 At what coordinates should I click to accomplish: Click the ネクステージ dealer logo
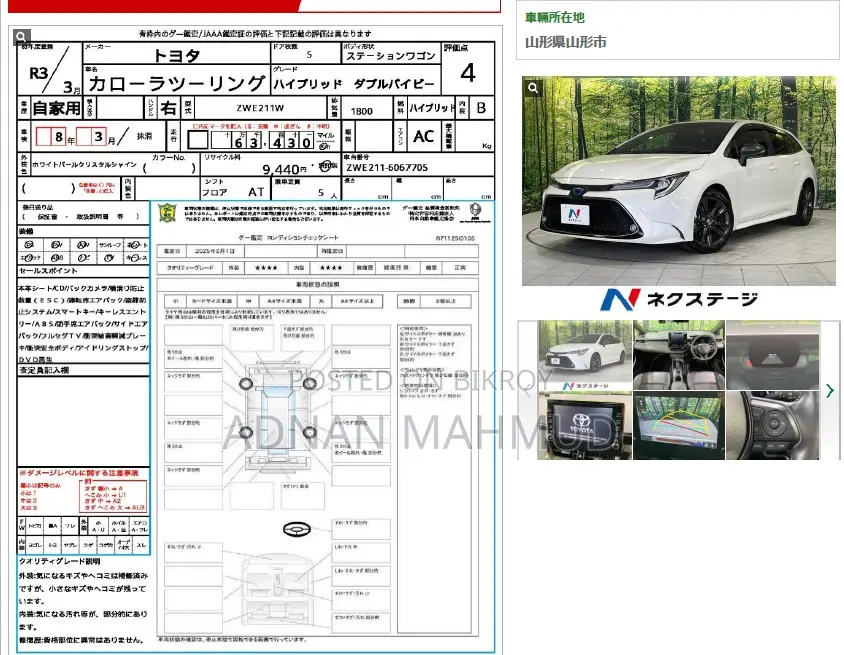(x=679, y=299)
